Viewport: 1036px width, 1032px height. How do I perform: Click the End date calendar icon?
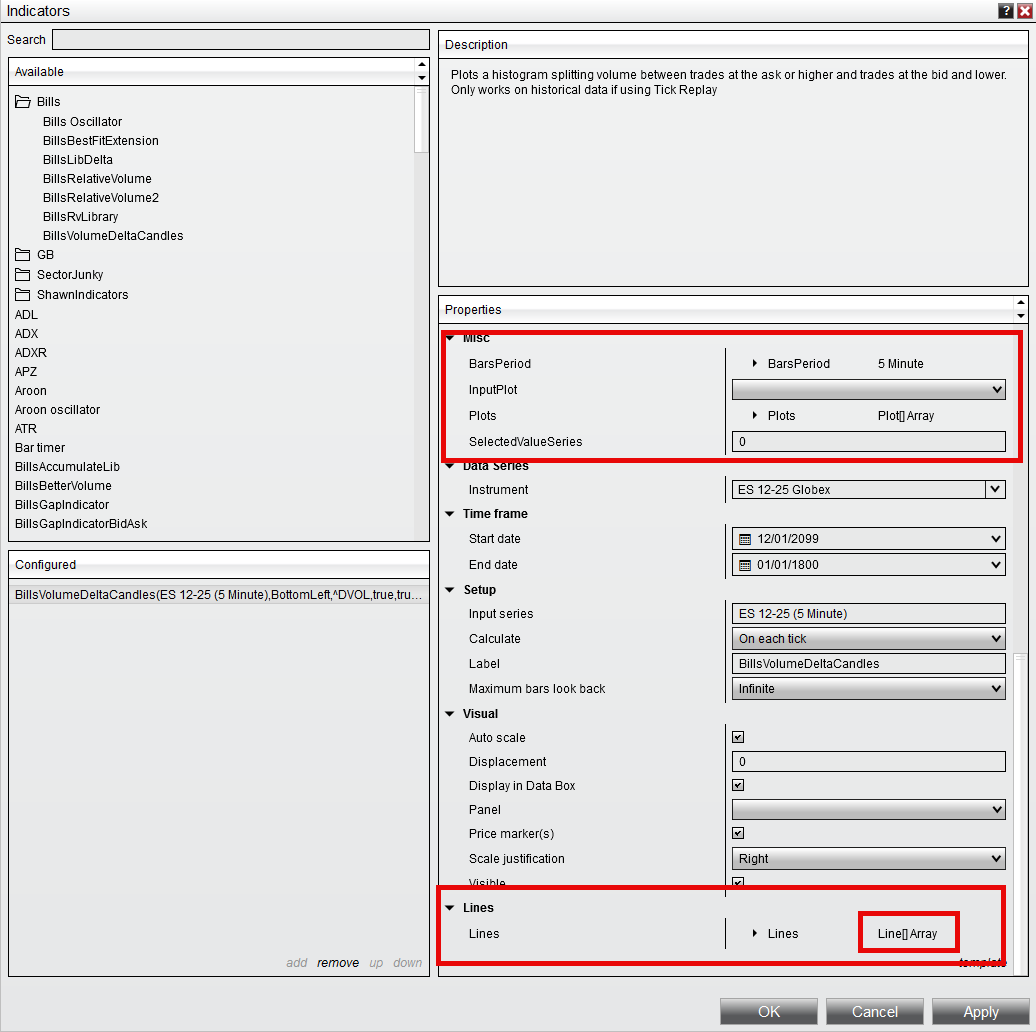(744, 565)
